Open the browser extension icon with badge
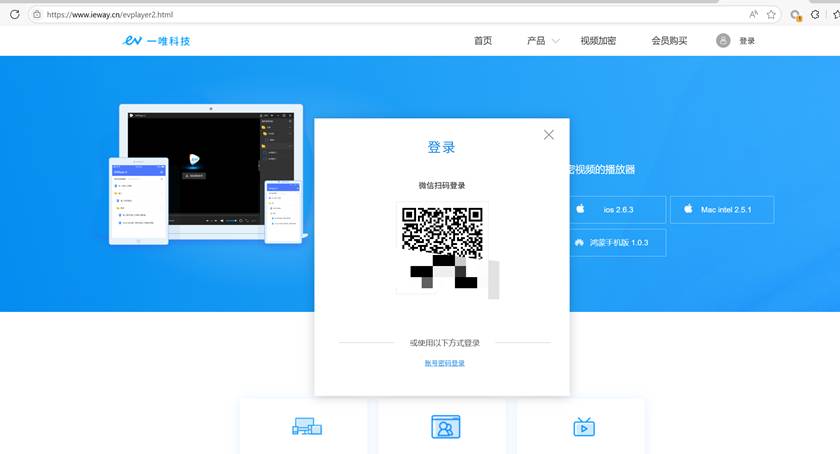Screen dimensions: 840x454 coord(796,15)
